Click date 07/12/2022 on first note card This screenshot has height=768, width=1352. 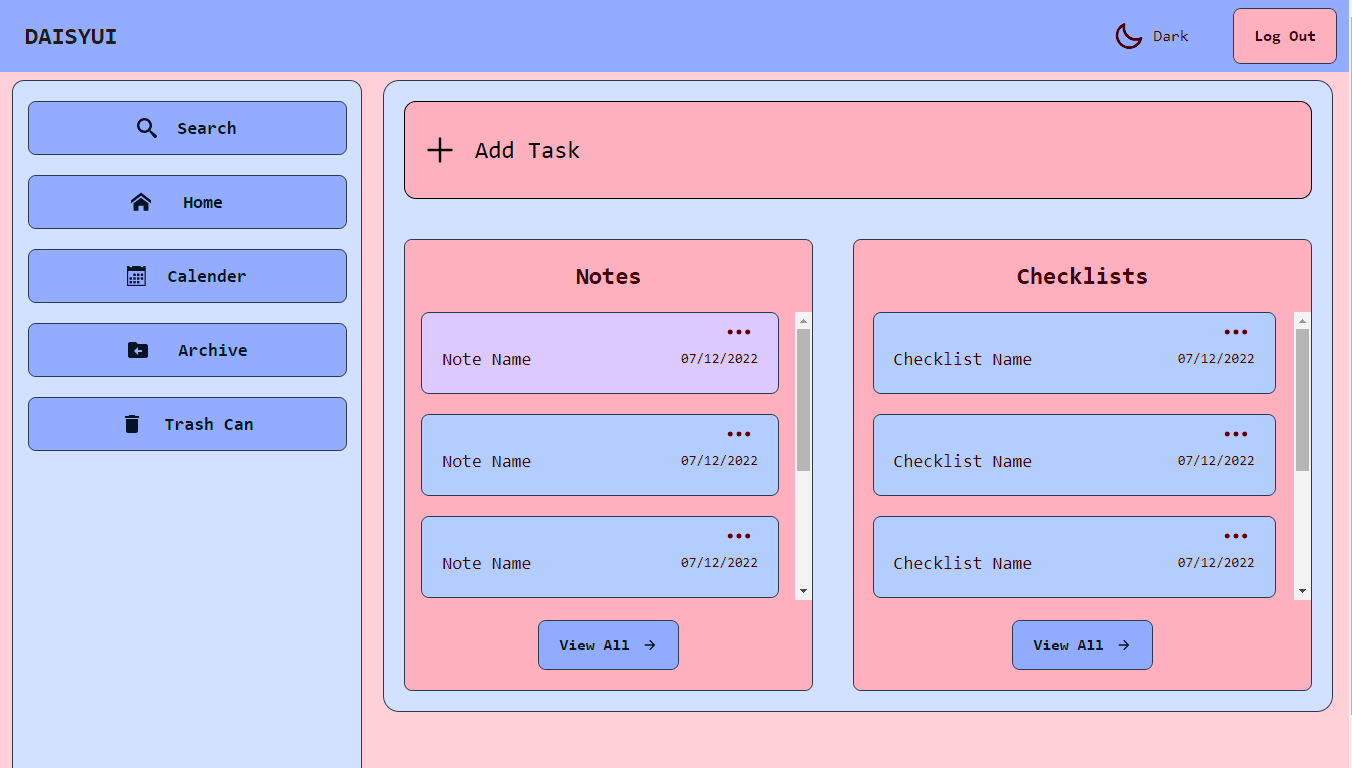(x=720, y=359)
